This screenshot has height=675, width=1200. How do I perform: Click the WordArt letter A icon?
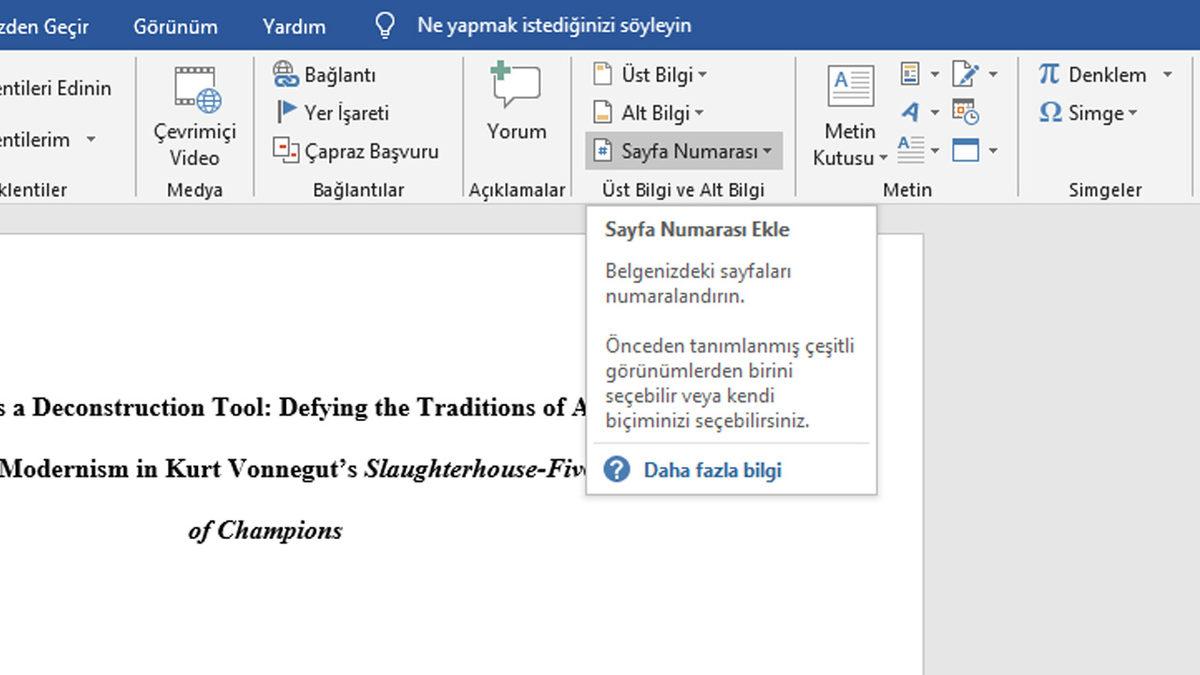[910, 112]
